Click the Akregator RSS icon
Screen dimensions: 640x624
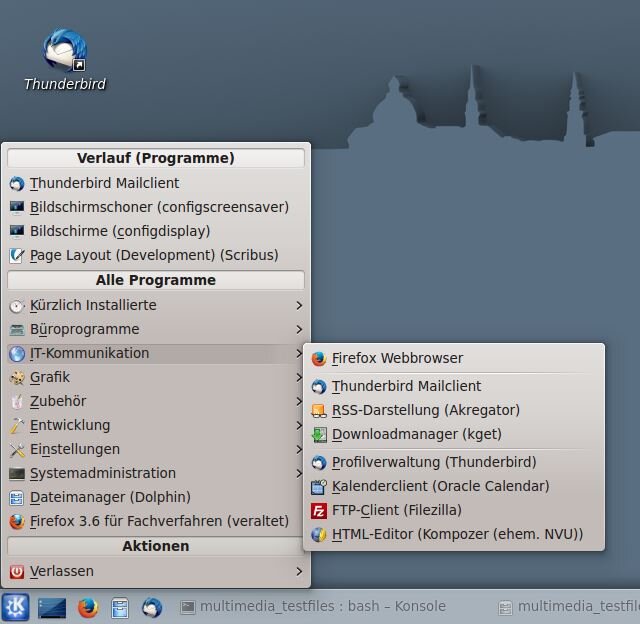tap(319, 411)
